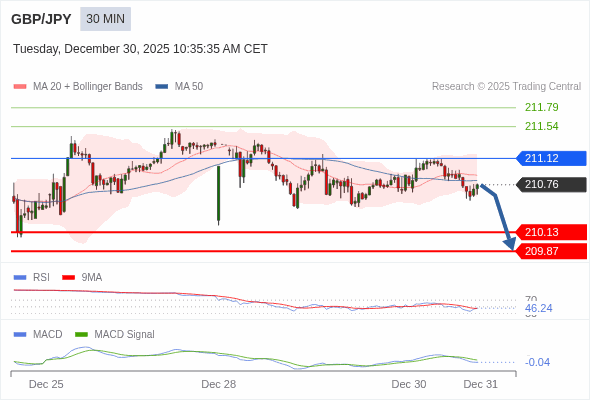Click the Dec 25 date axis label
This screenshot has height=400, width=590.
point(46,384)
